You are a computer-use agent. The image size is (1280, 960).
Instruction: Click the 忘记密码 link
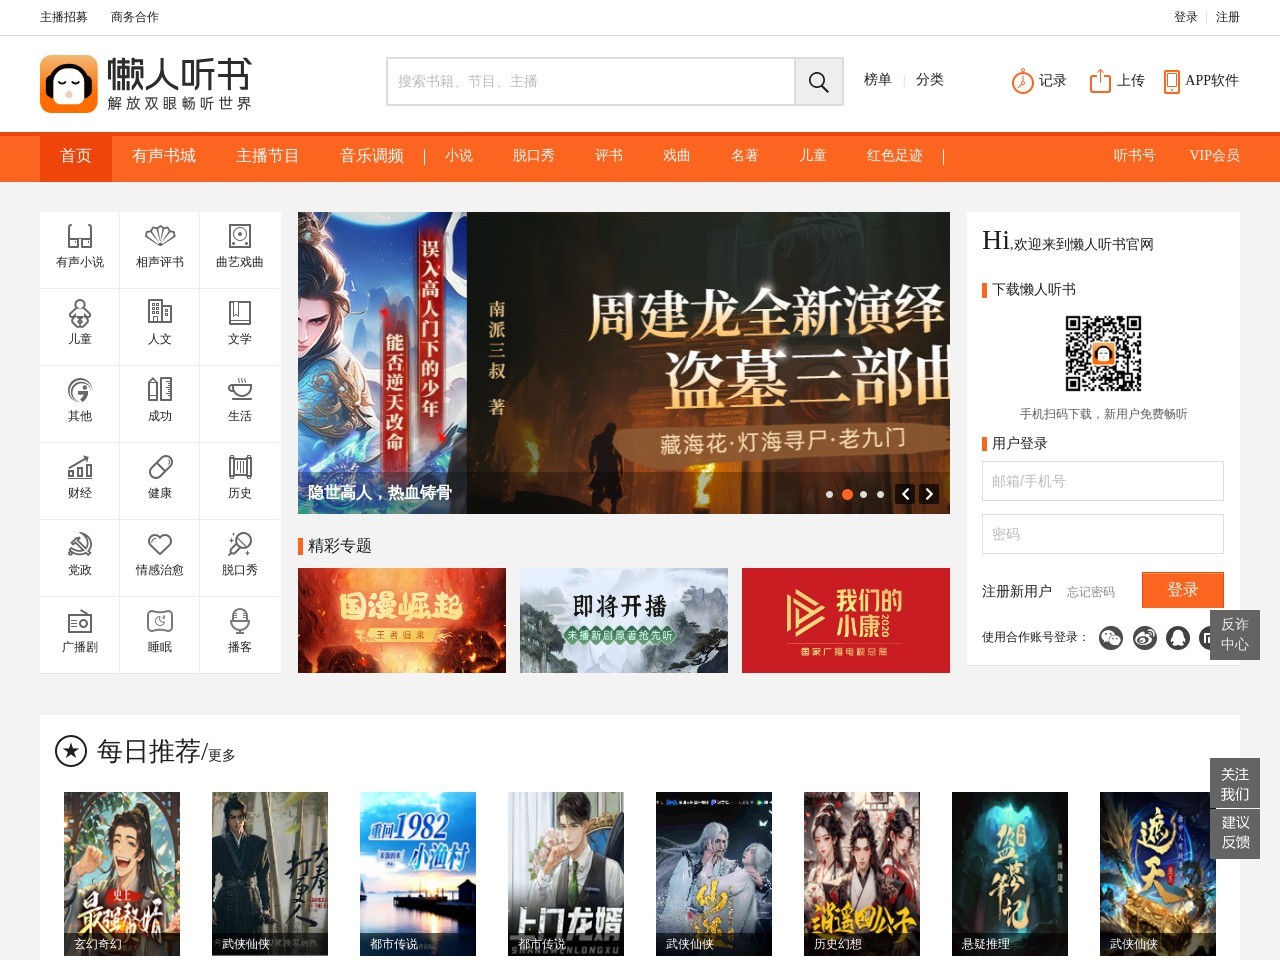point(1091,592)
